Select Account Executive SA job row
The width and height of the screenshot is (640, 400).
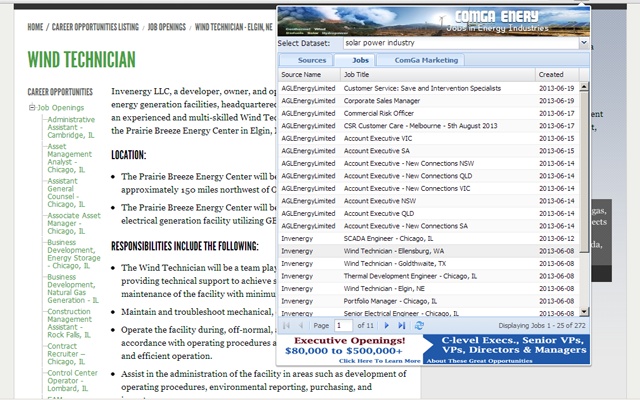tap(429, 151)
